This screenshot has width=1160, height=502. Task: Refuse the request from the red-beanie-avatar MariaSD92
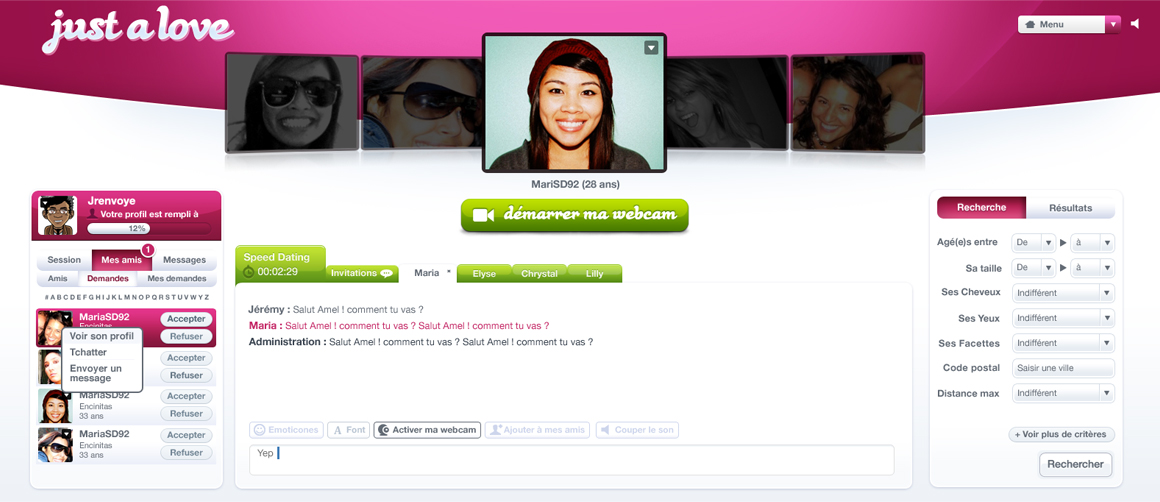[x=186, y=414]
